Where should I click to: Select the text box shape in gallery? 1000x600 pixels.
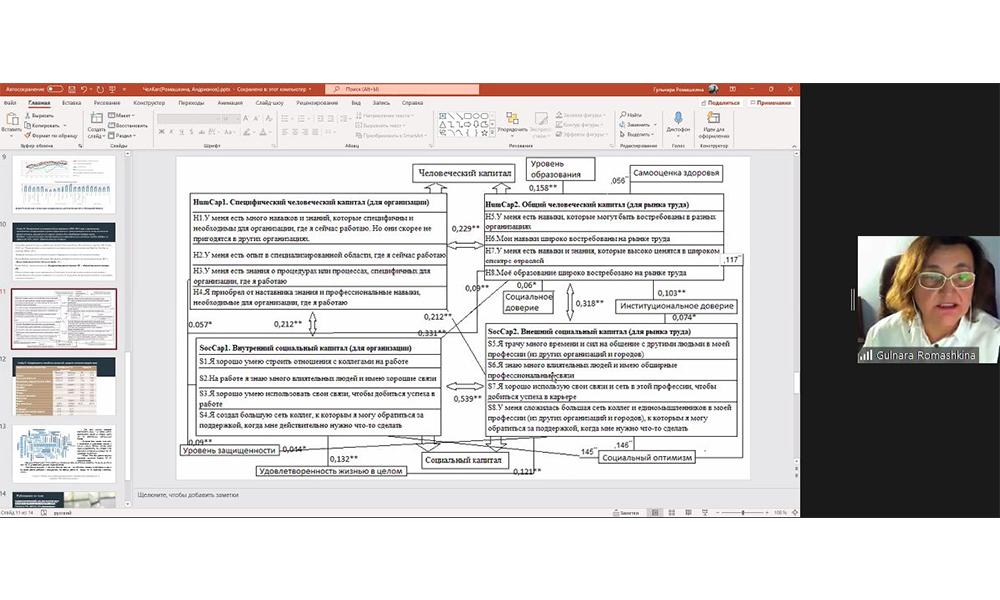(x=443, y=116)
